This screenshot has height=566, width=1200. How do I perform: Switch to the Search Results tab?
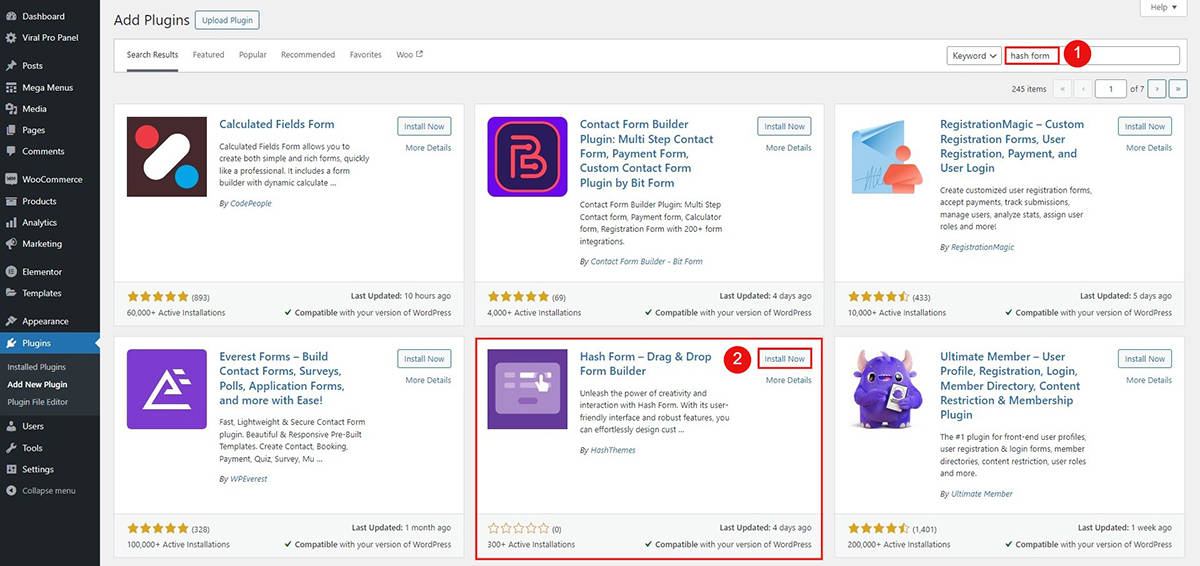click(x=152, y=55)
